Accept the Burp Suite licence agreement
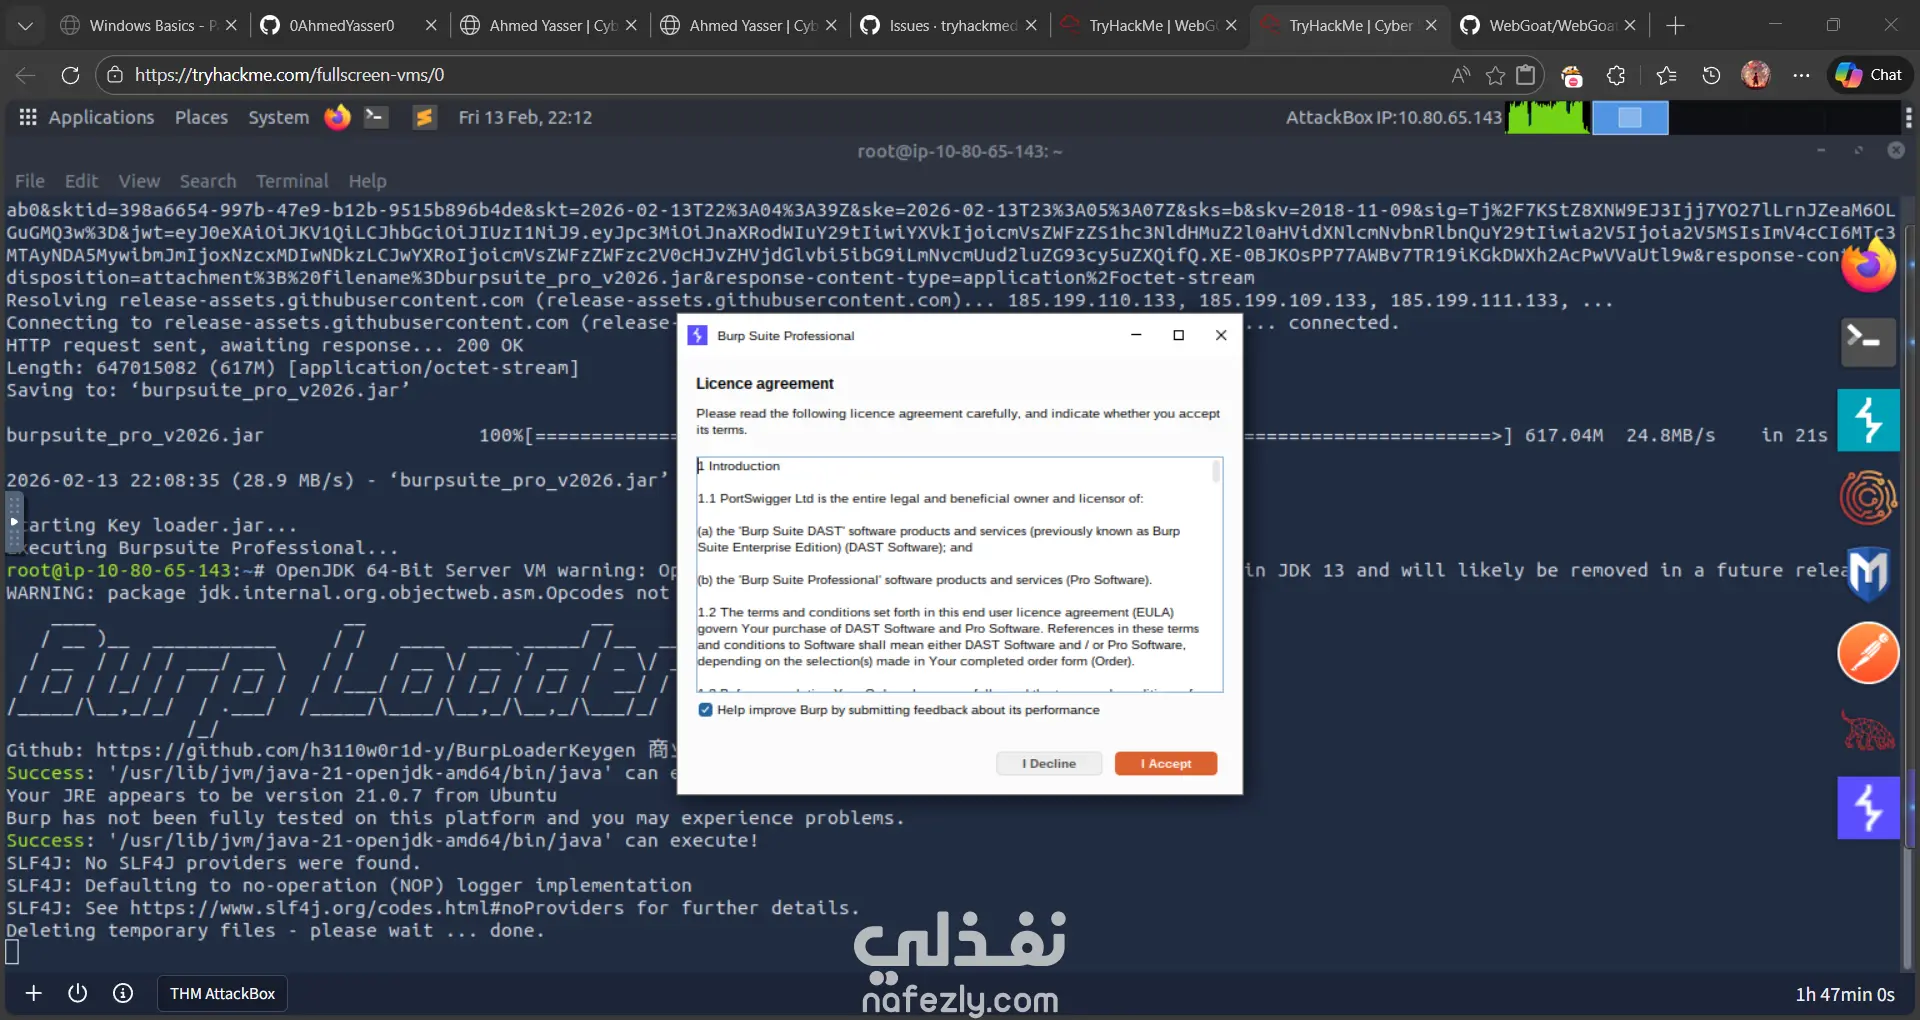The height and width of the screenshot is (1020, 1920). point(1165,764)
